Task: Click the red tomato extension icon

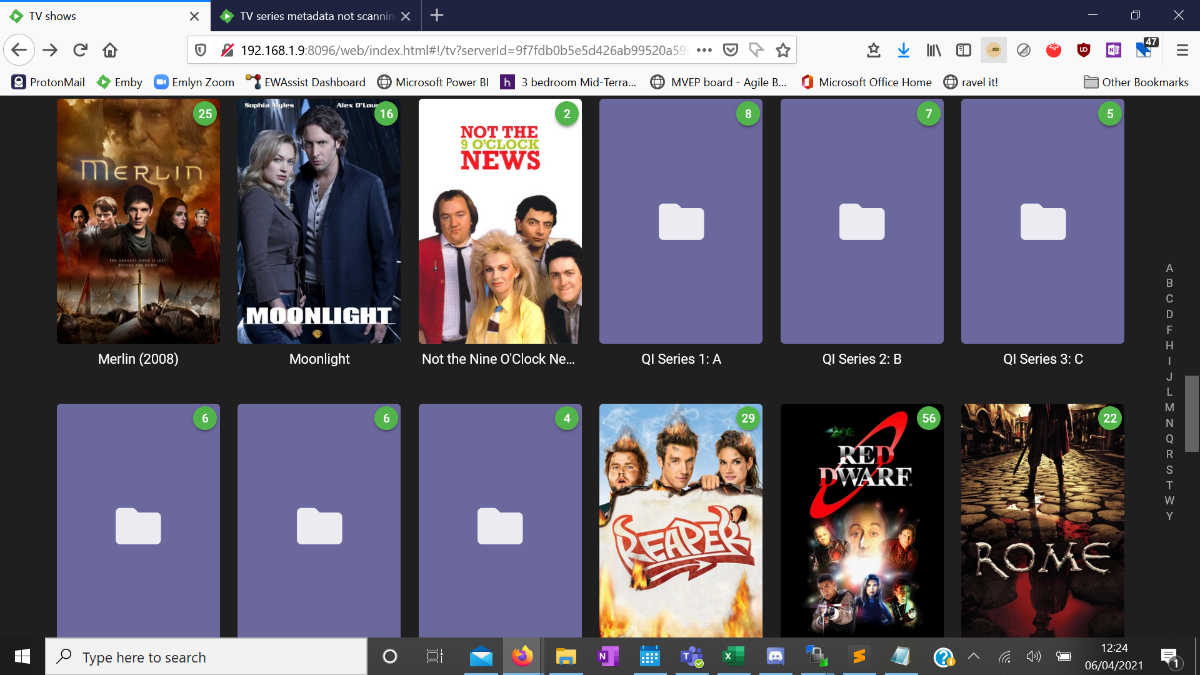Action: point(1054,50)
